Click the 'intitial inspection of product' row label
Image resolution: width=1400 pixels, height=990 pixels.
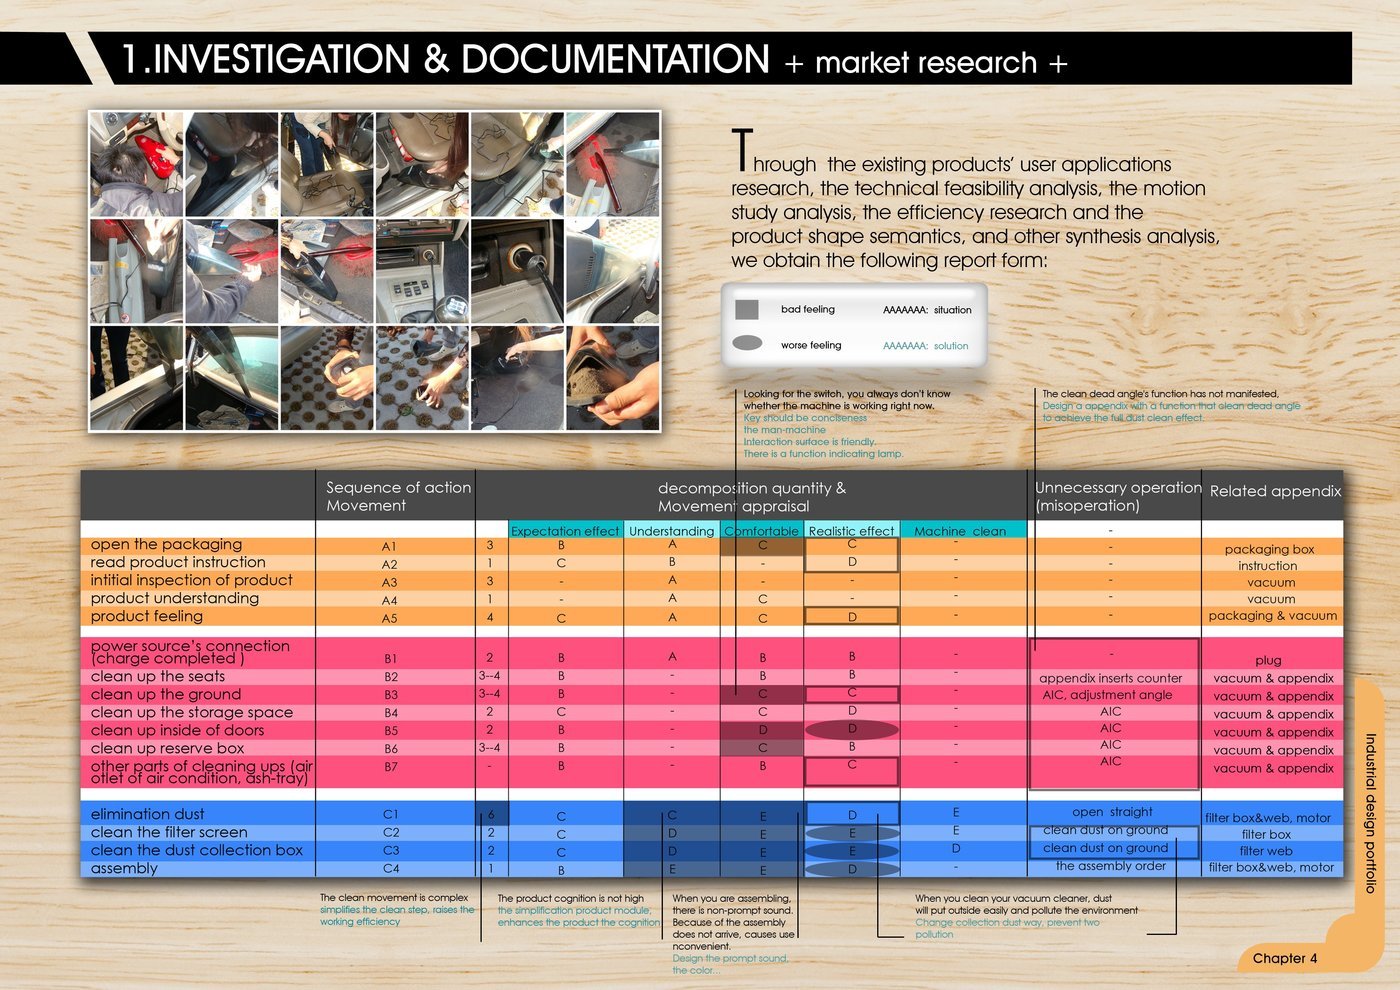pos(191,580)
